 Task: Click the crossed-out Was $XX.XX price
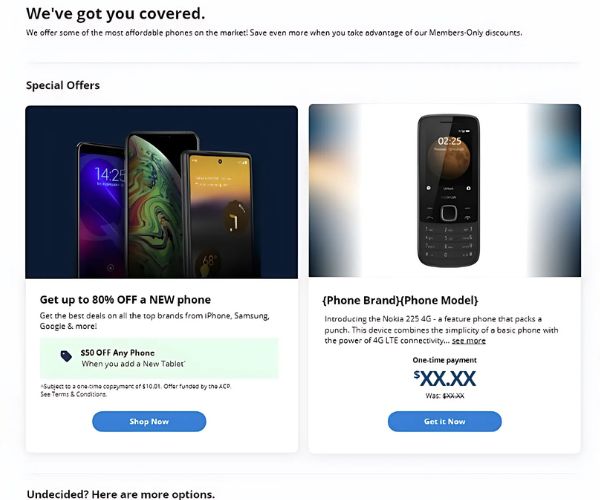pos(445,396)
